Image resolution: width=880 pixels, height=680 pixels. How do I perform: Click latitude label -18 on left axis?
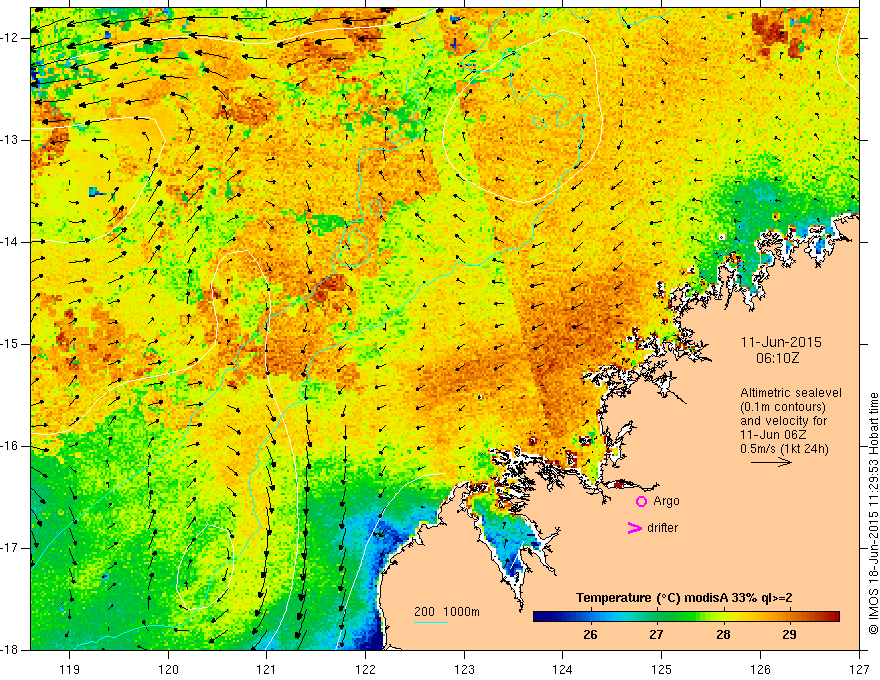click(x=11, y=650)
